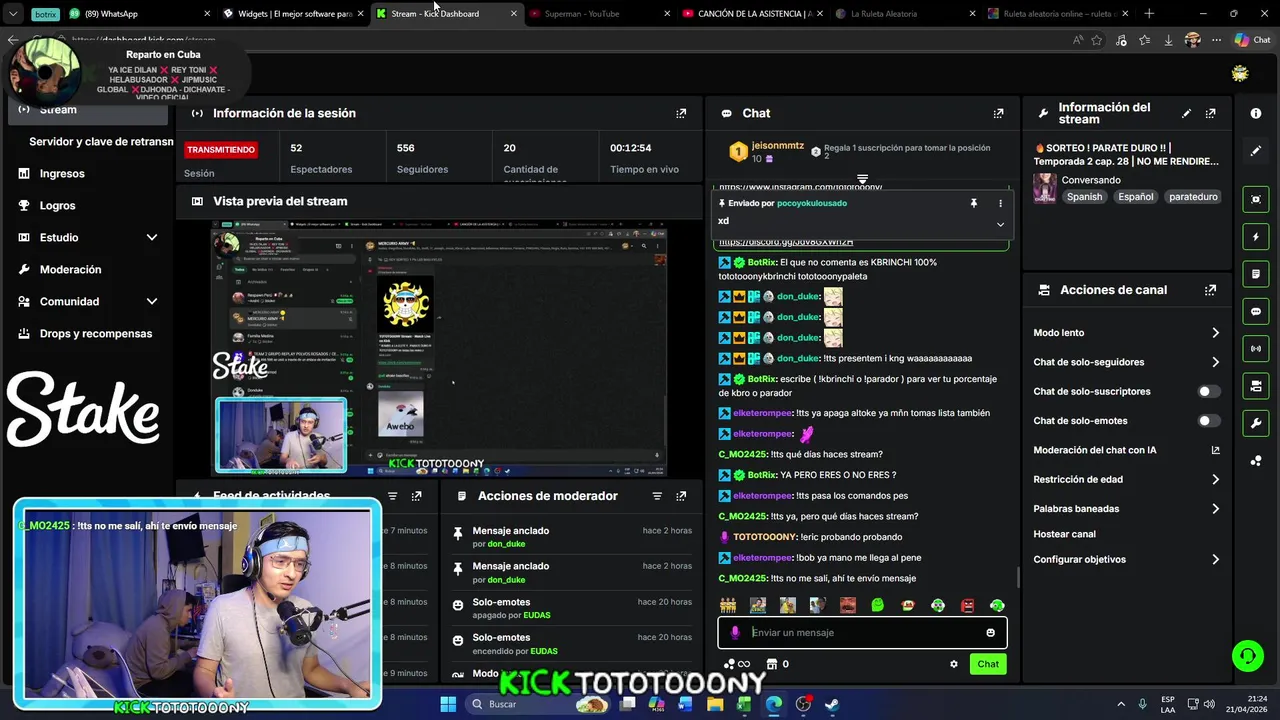Viewport: 1280px width, 720px height.
Task: Pop out the Información de la sesión panel
Action: 681,113
